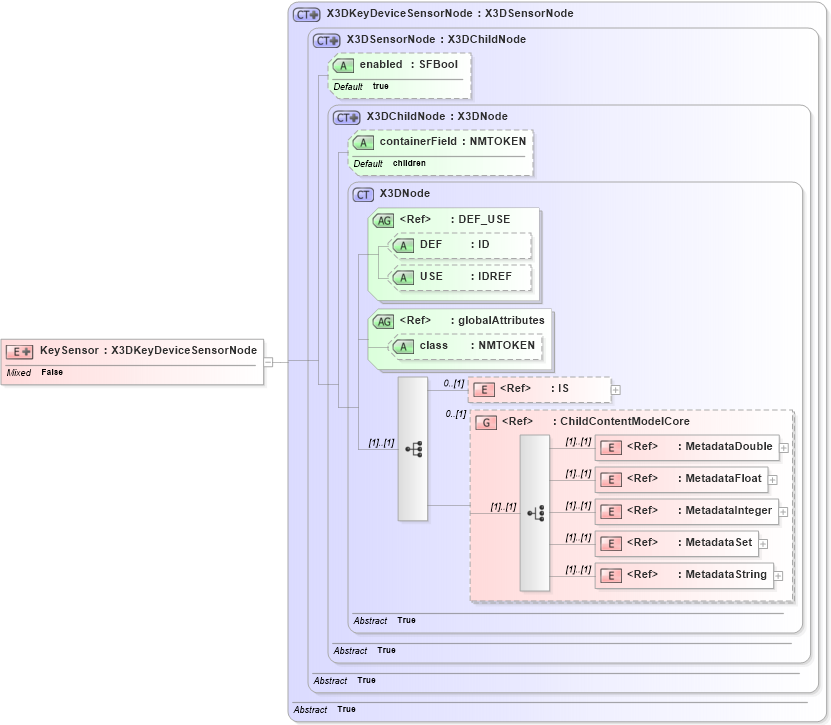
Task: Click the containerField : NMTOKEN label
Action: [453, 141]
